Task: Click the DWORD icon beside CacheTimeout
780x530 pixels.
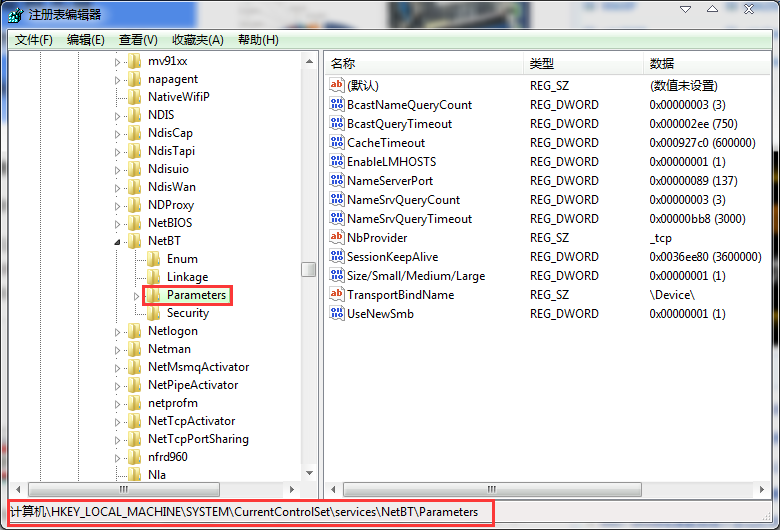Action: pos(337,143)
